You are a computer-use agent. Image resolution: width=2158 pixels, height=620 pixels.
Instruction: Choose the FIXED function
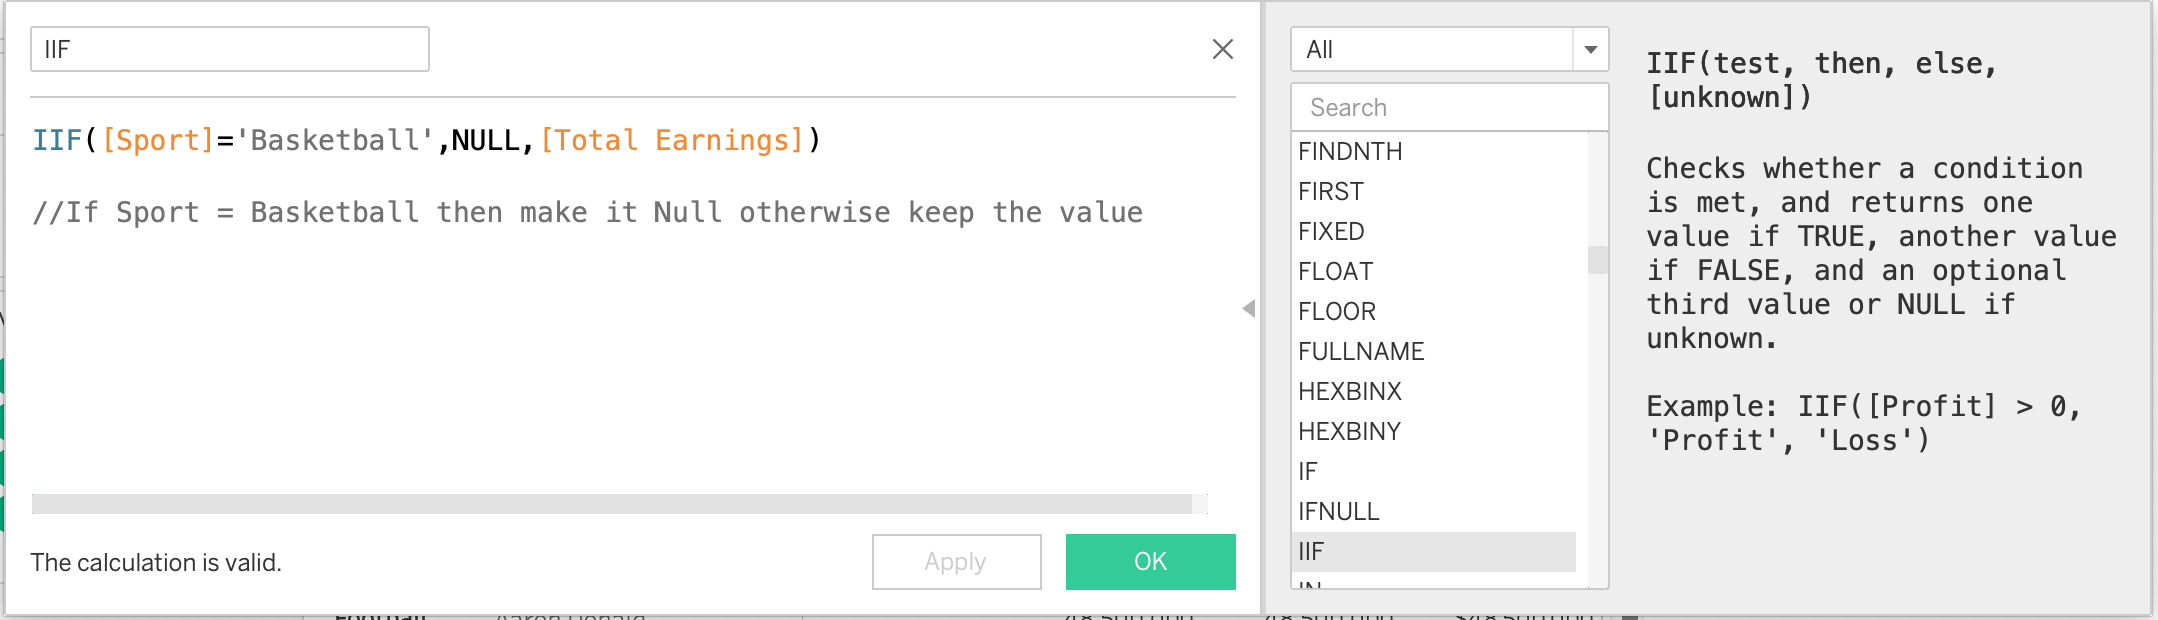pos(1331,231)
